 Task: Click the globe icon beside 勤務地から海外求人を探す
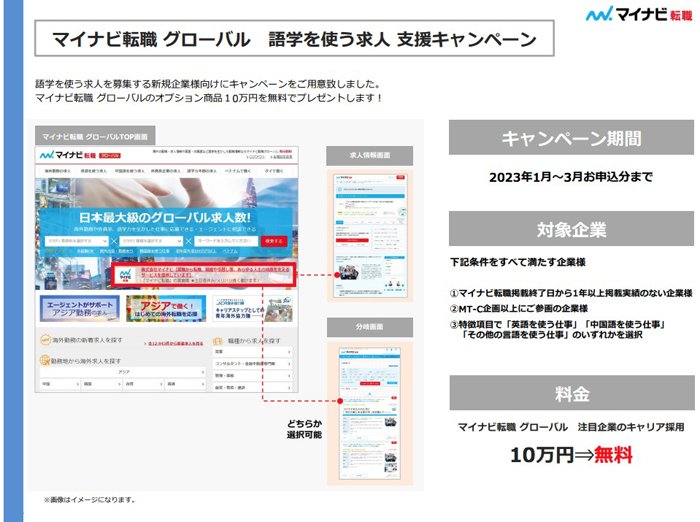coord(45,360)
